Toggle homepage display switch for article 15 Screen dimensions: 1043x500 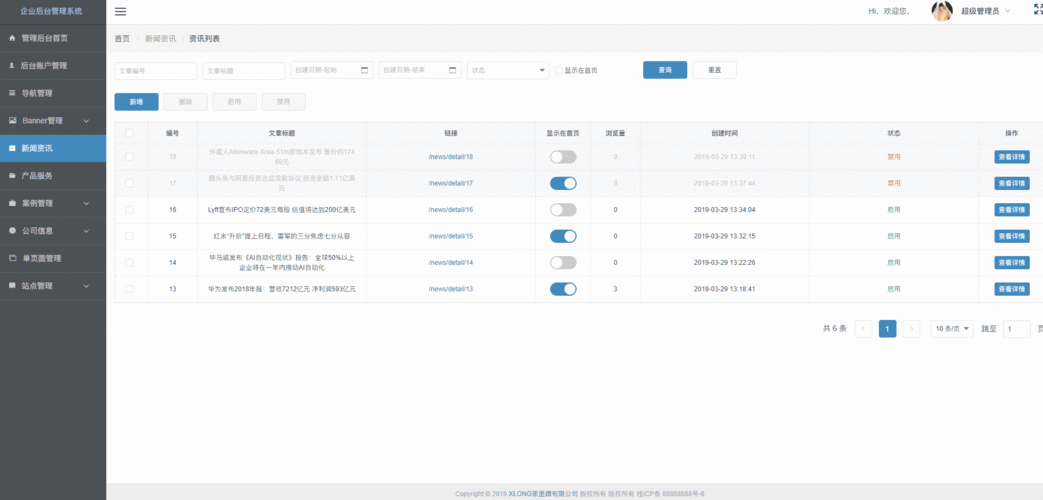tap(563, 236)
